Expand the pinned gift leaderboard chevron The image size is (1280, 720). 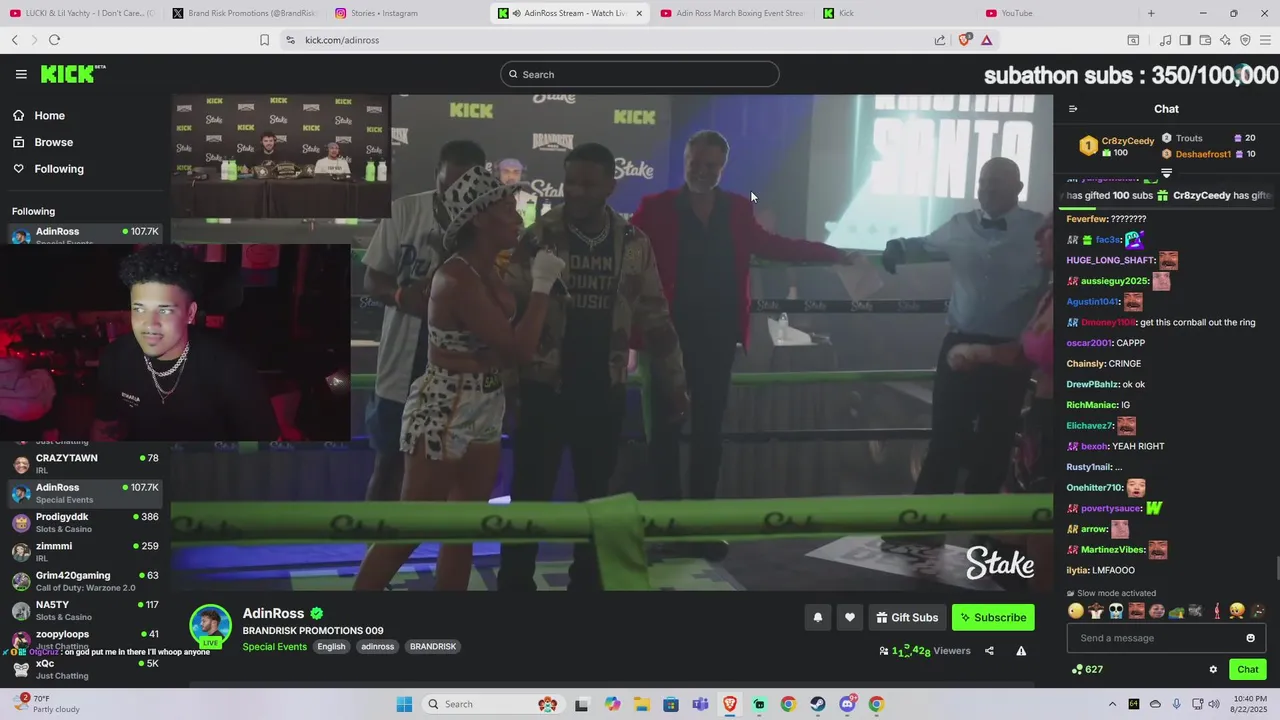tap(1166, 173)
